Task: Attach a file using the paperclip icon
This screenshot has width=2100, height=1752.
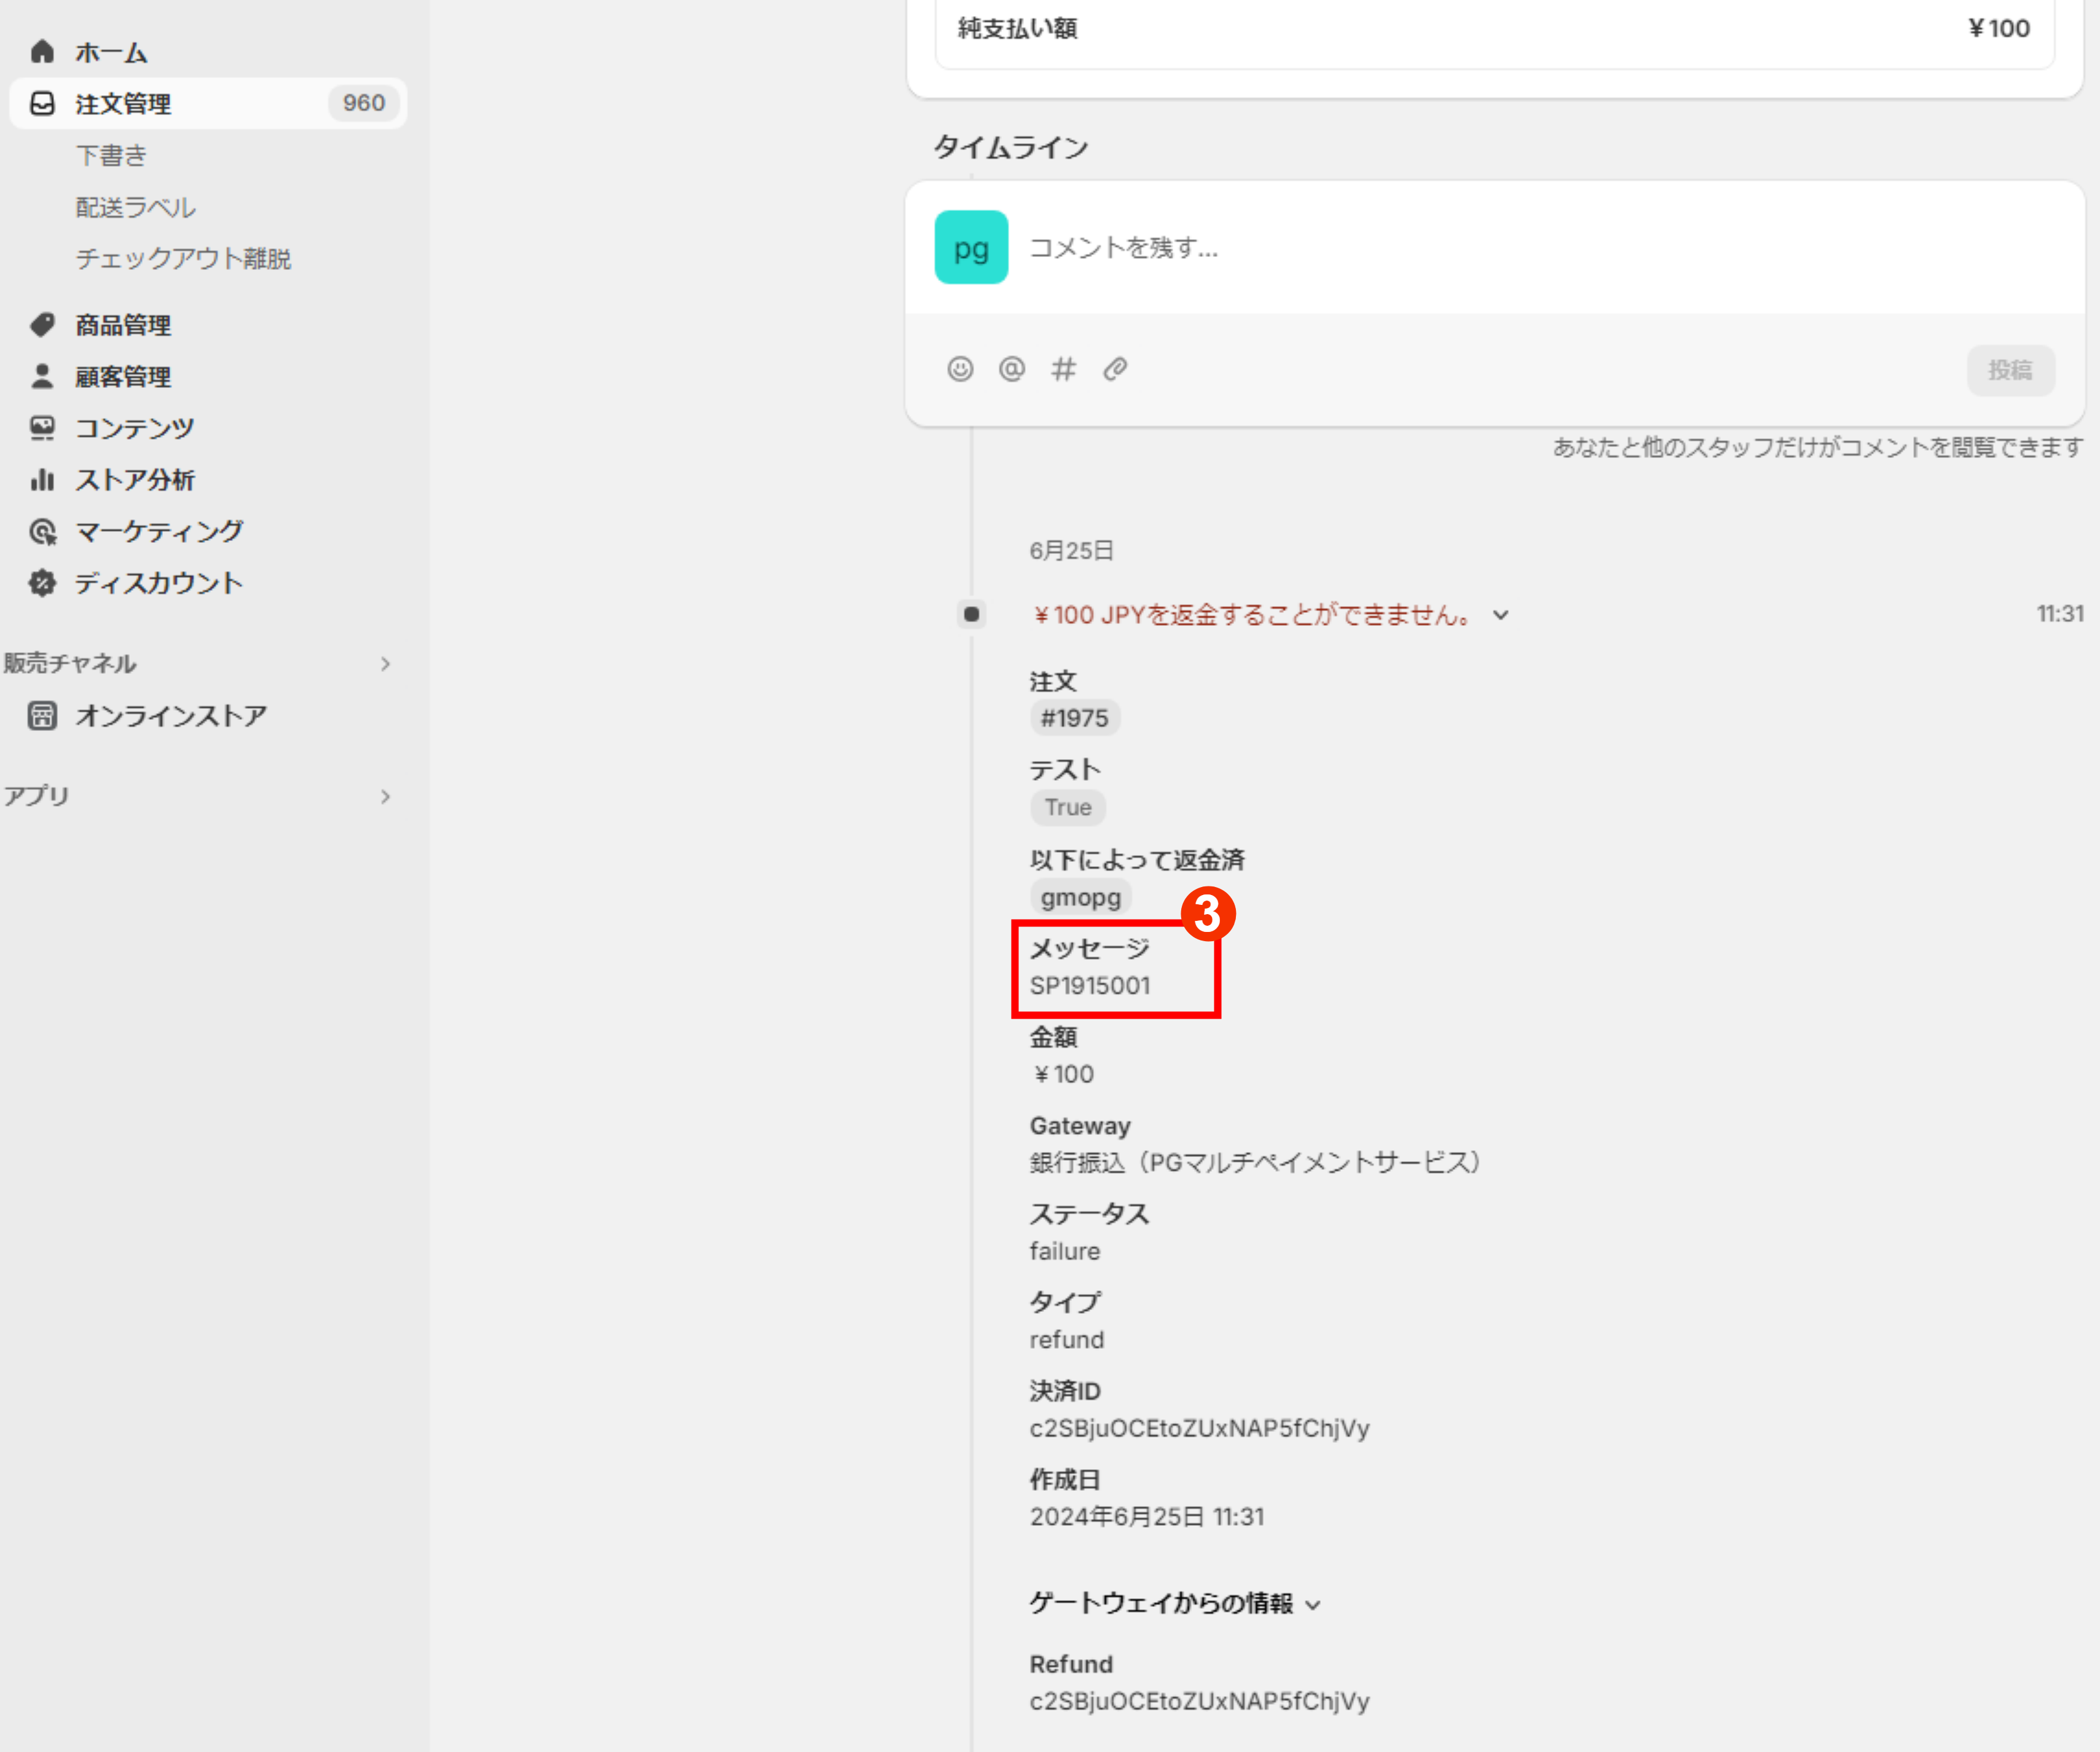Action: coord(1115,369)
